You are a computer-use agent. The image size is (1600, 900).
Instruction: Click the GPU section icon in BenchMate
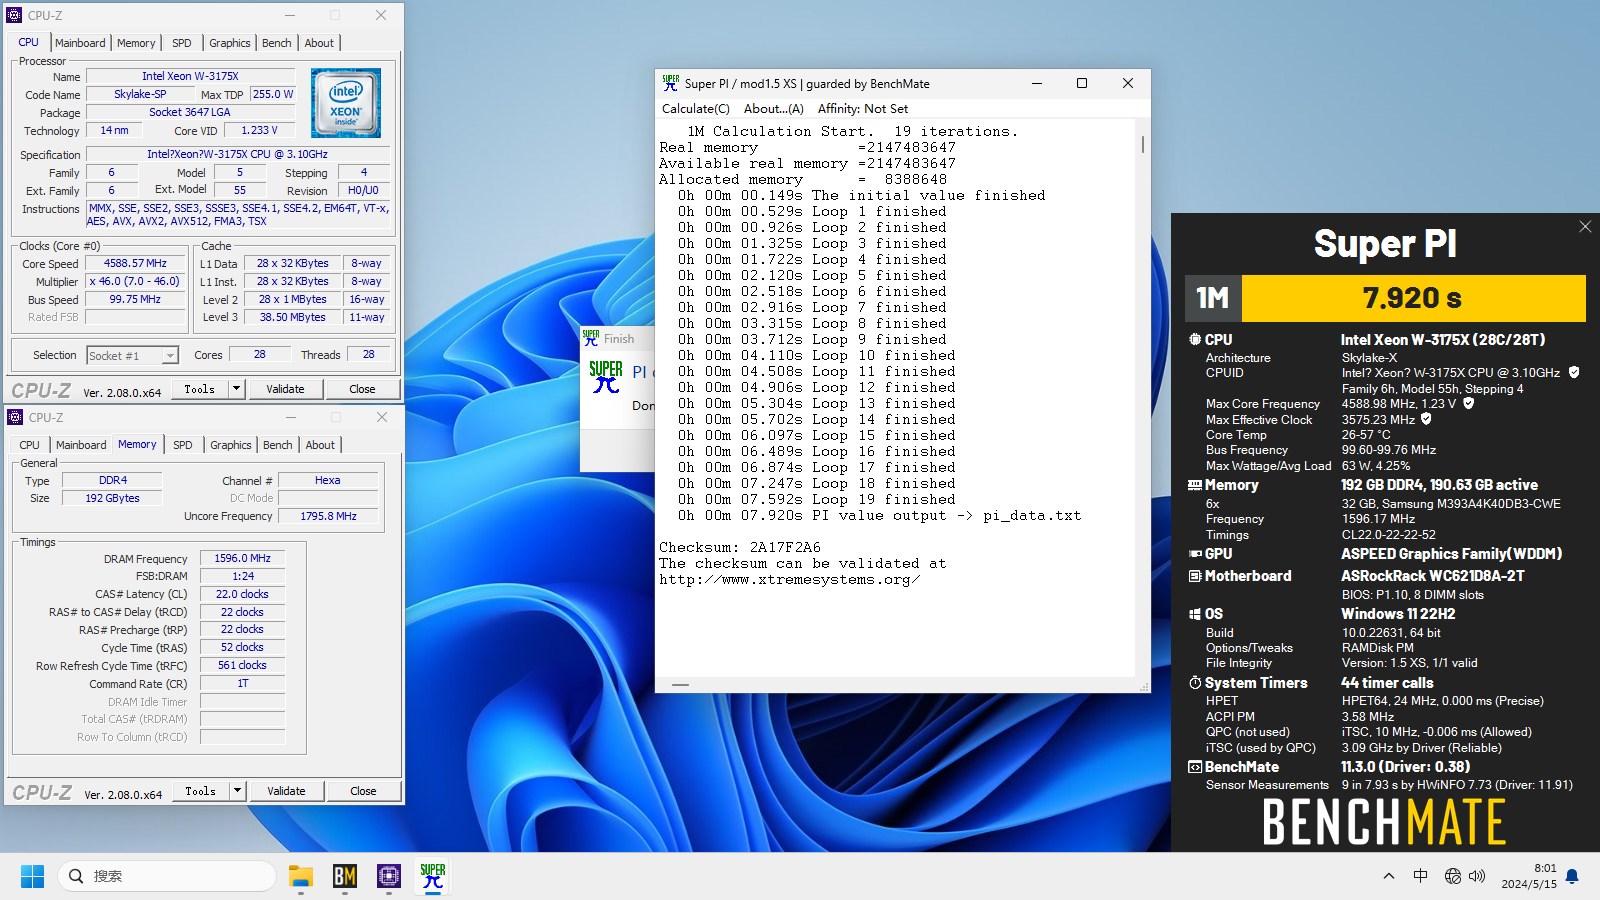[1194, 554]
